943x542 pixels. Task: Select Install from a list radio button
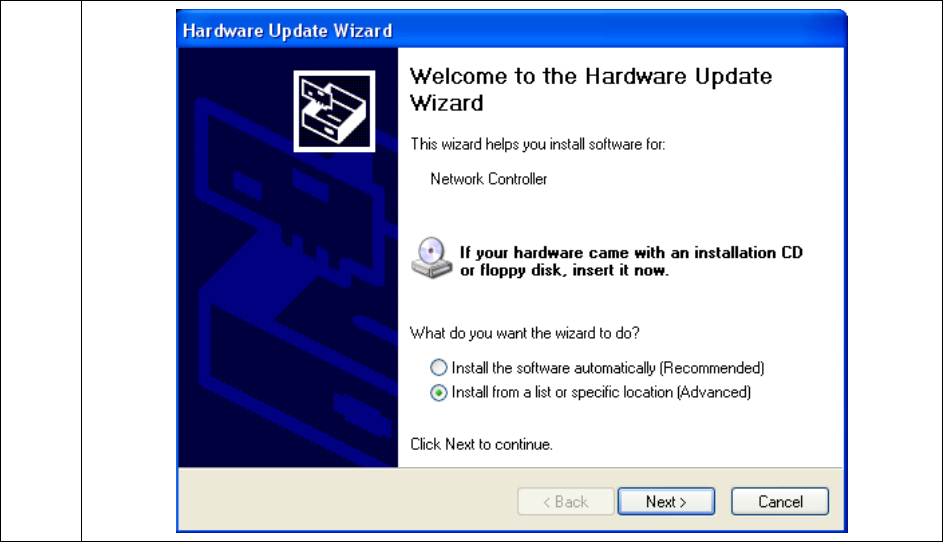[438, 392]
